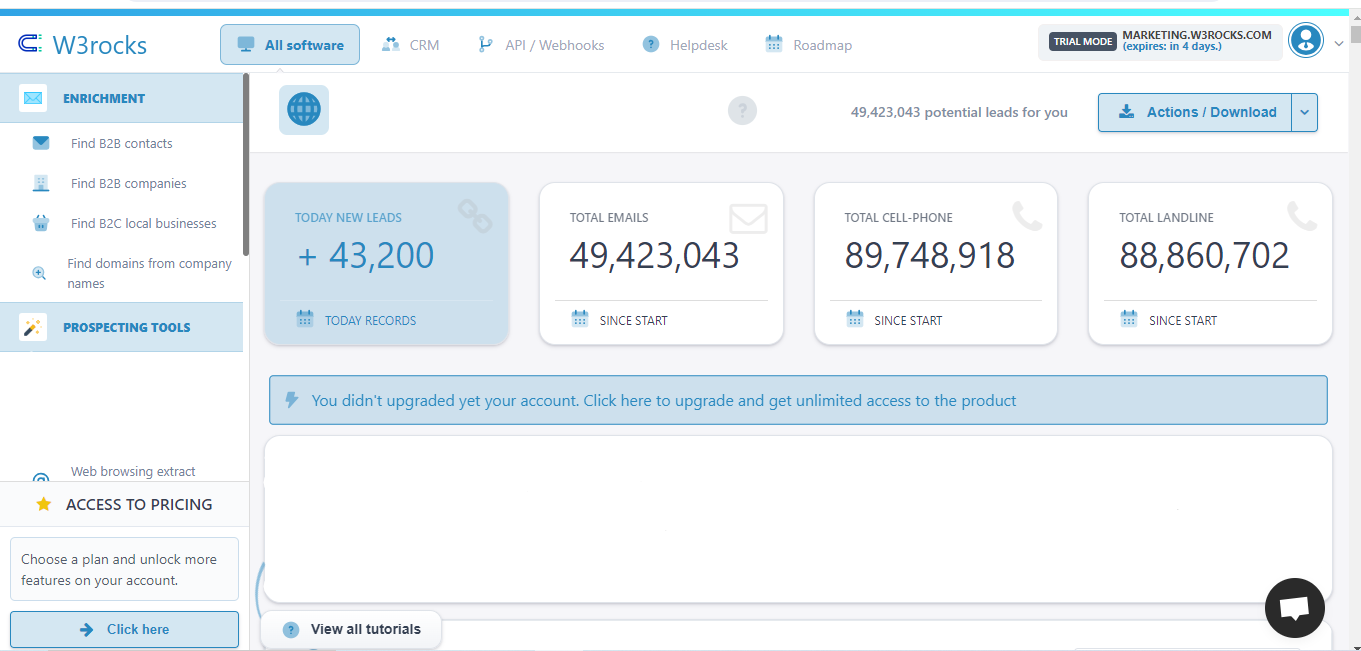Screen dimensions: 1361x651
Task: Click the Find B2B companies building icon
Action: coord(41,183)
